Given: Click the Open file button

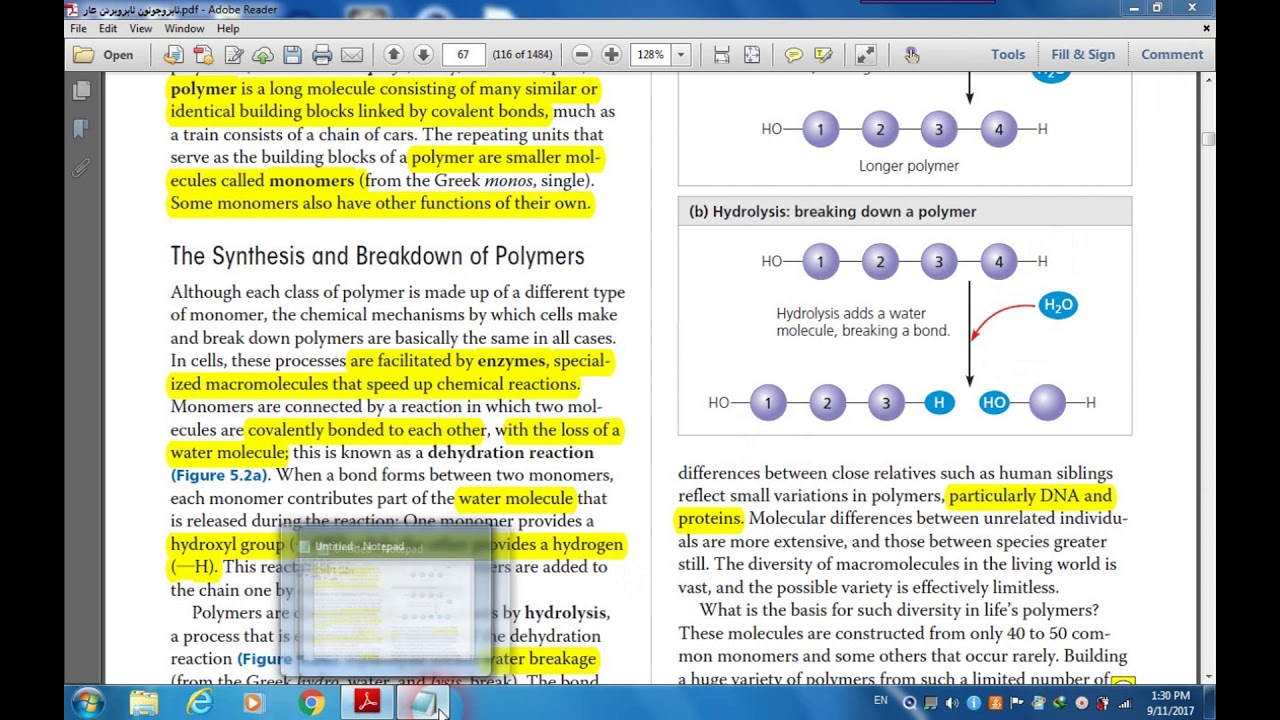Looking at the screenshot, I should 103,55.
